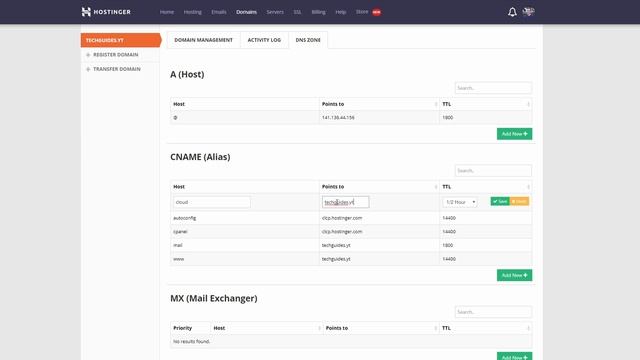Open the notifications bell
Screen dimensions: 640x360
(x=512, y=12)
